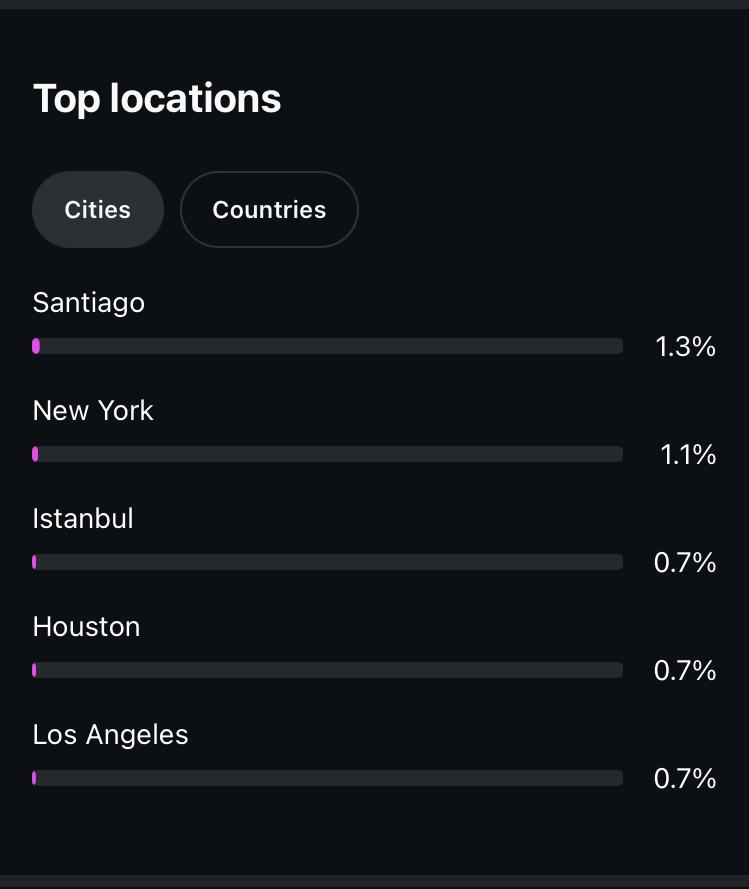This screenshot has height=889, width=749.
Task: Select the New York city label
Action: point(93,410)
